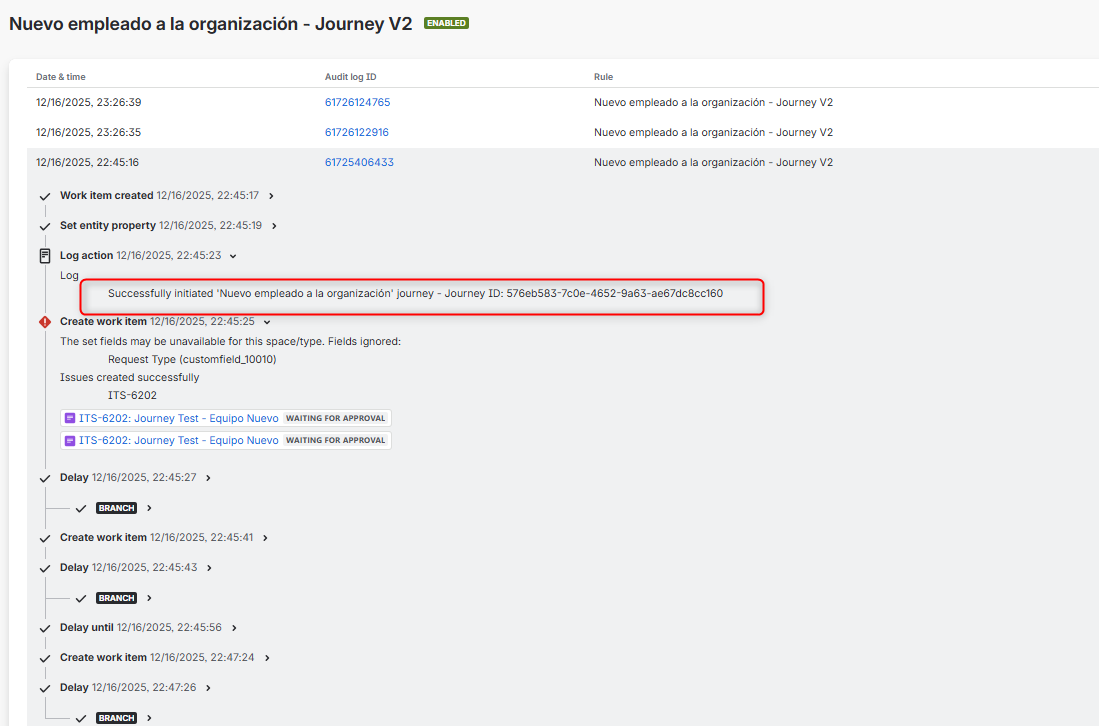
Task: Click the checkmark icon beside Work item created
Action: point(44,195)
